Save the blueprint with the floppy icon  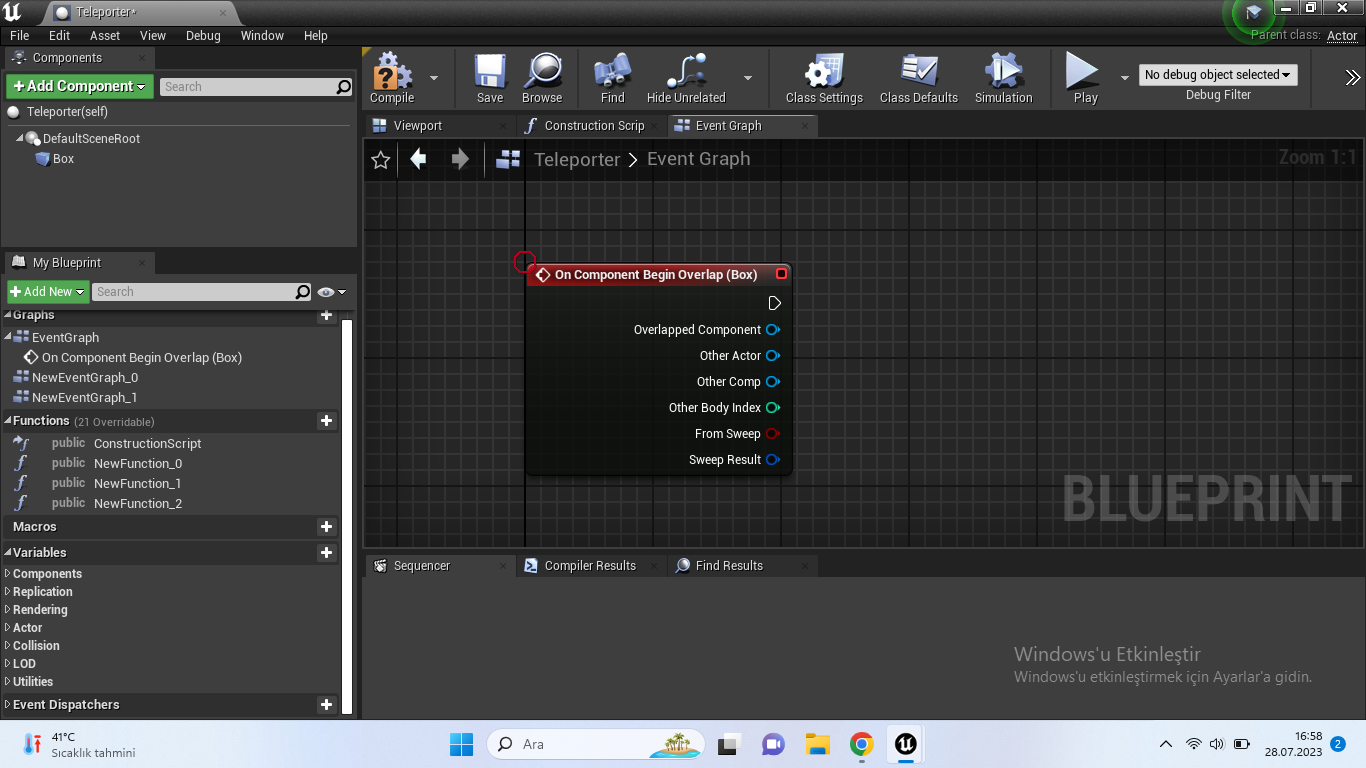[x=490, y=79]
